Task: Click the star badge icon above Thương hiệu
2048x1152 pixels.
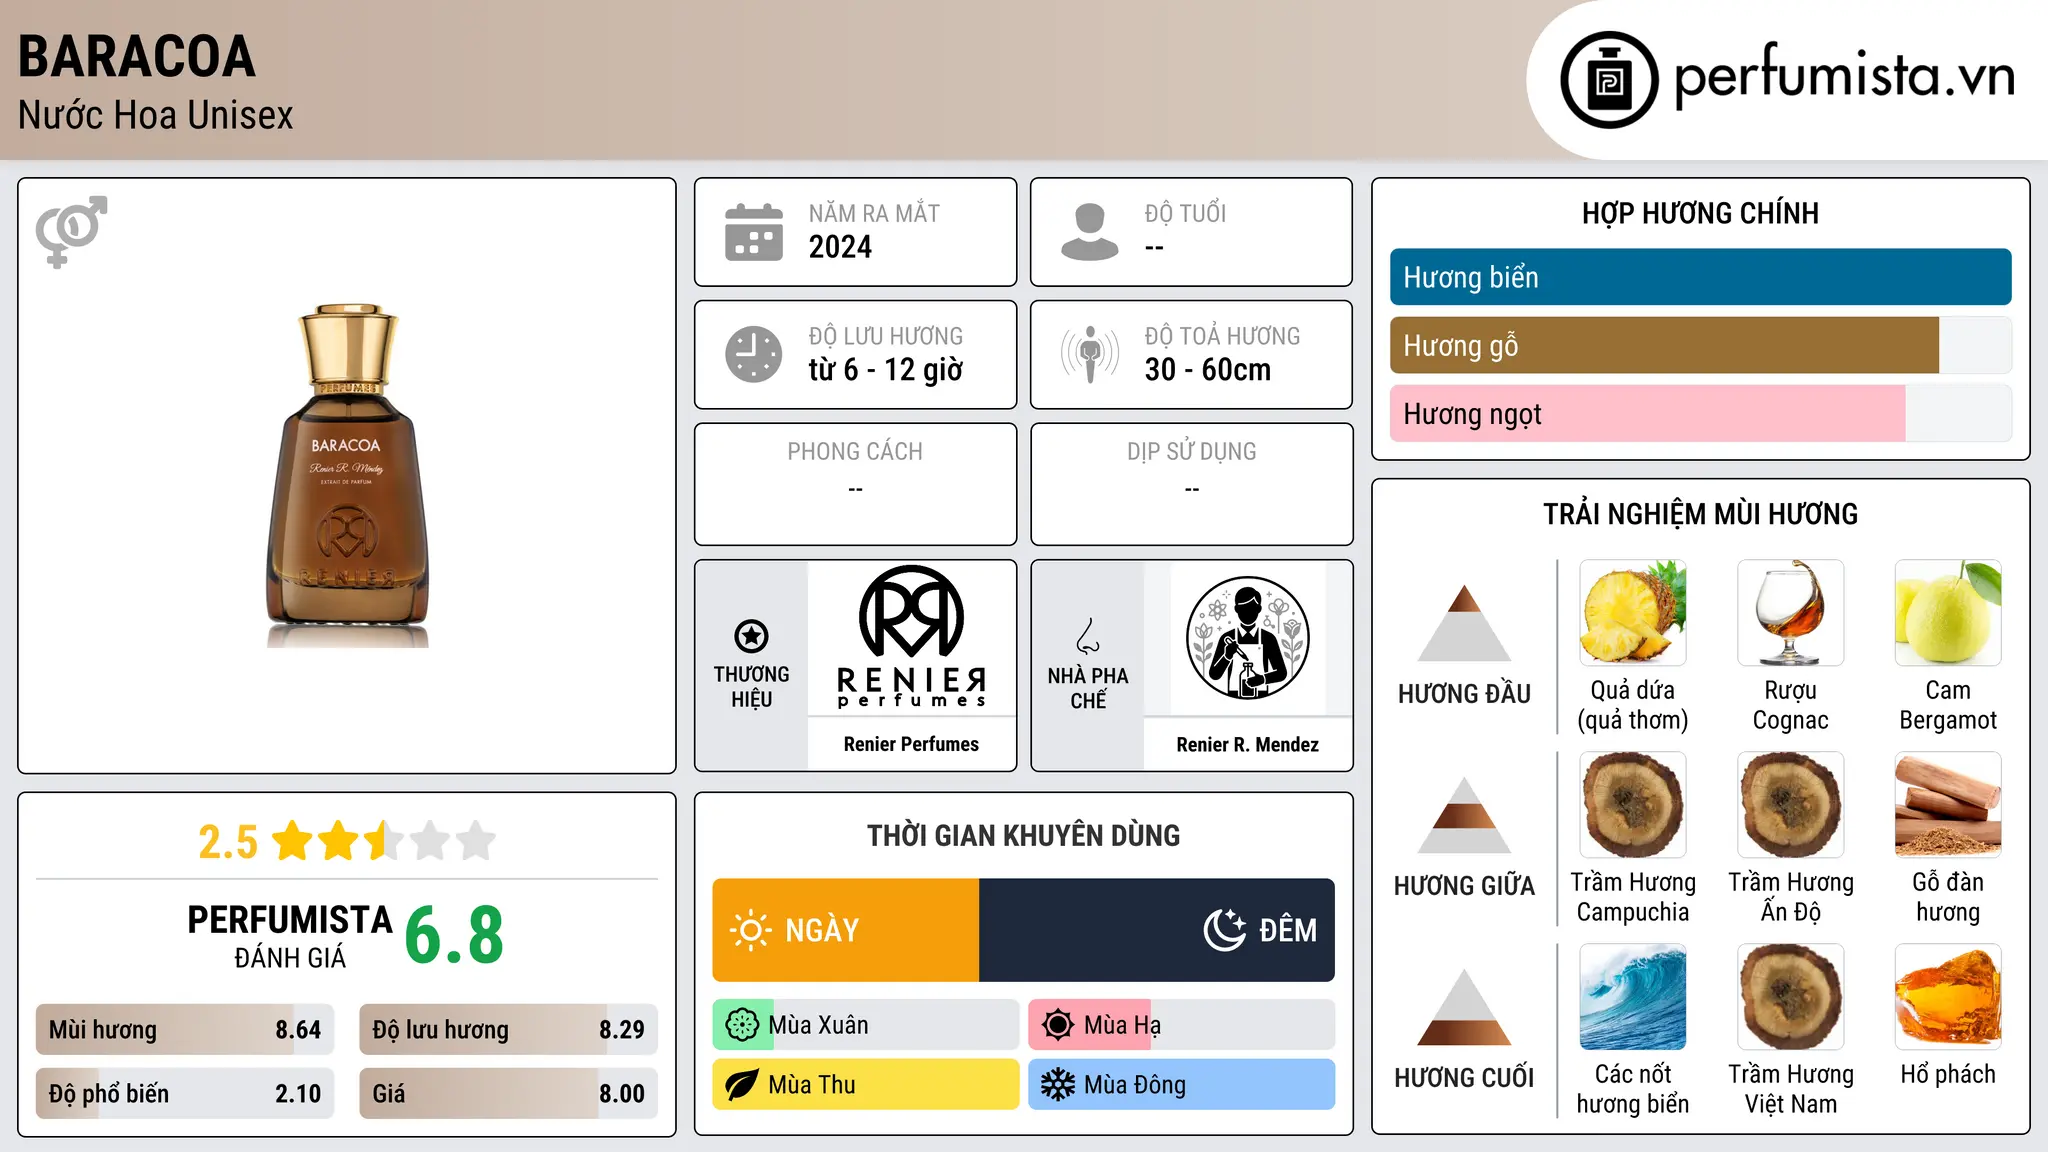Action: pos(751,636)
